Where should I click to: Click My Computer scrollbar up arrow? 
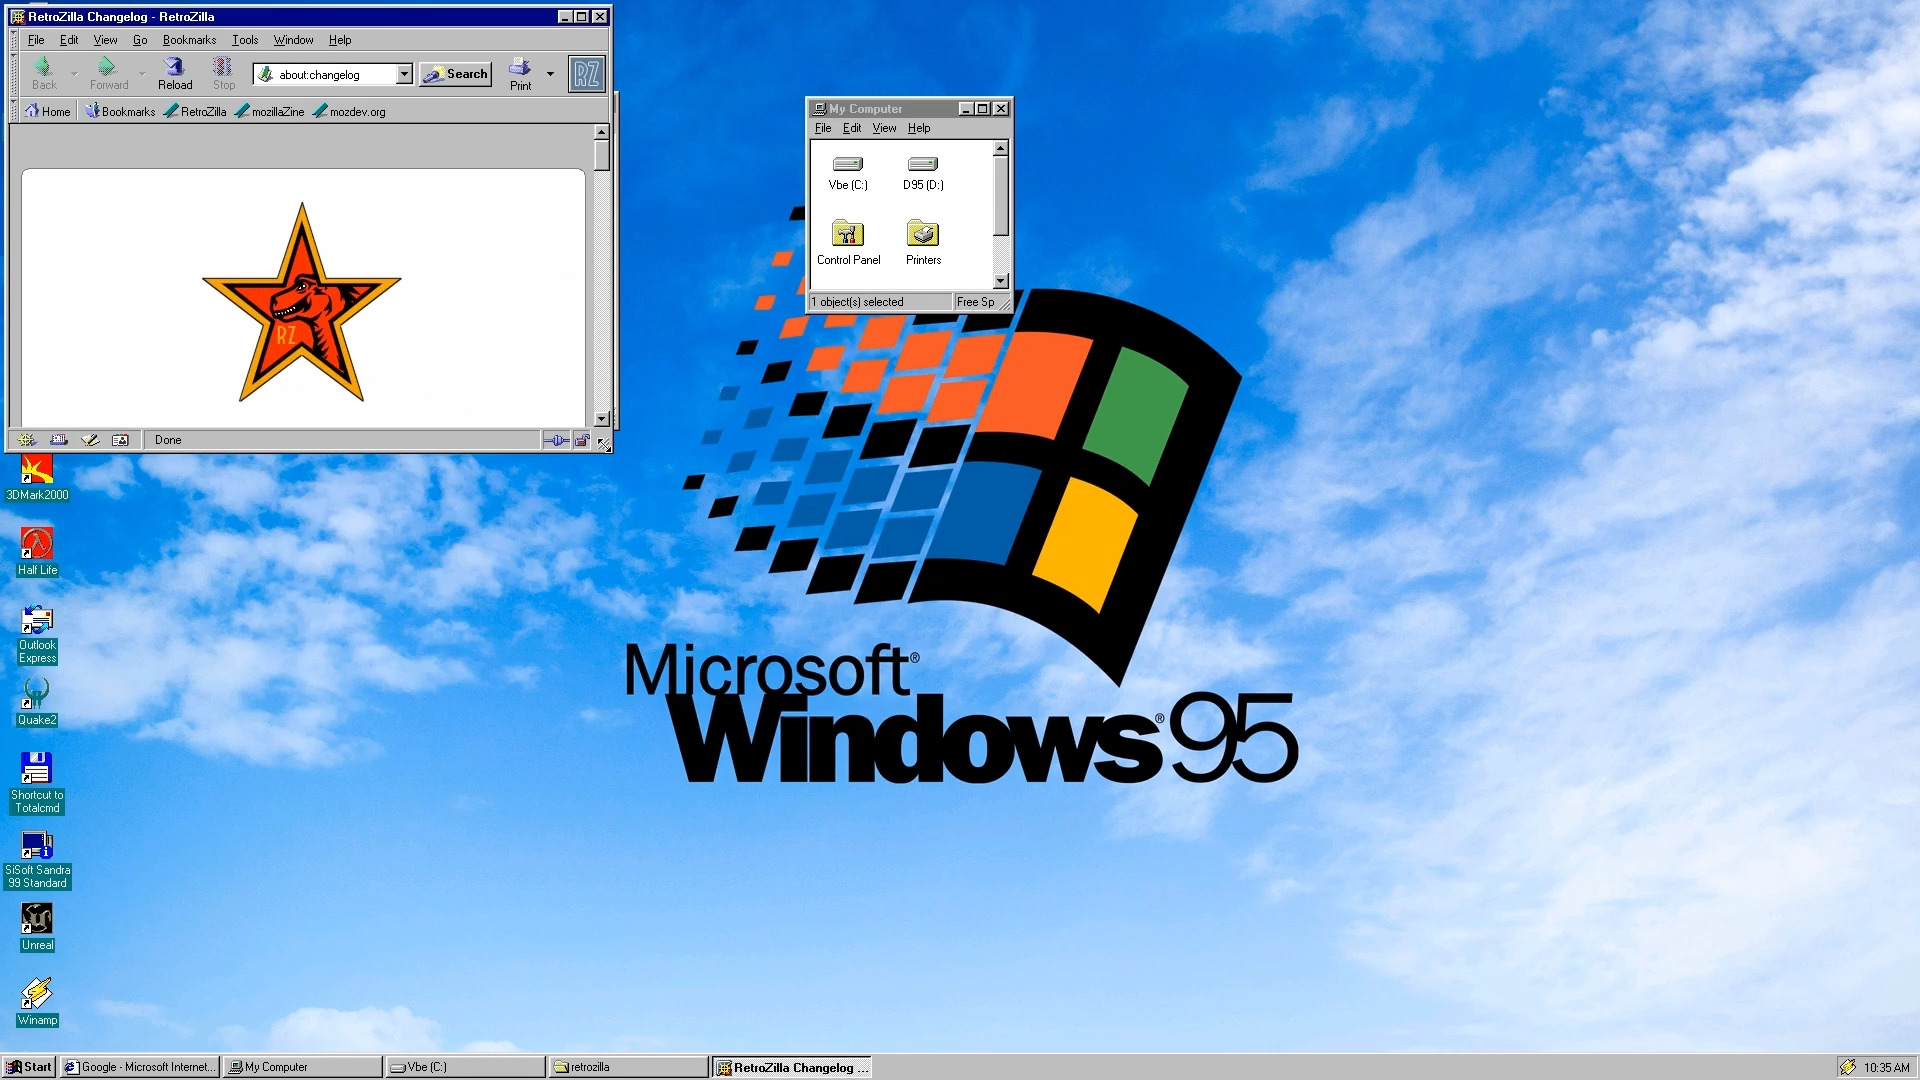coord(1000,148)
